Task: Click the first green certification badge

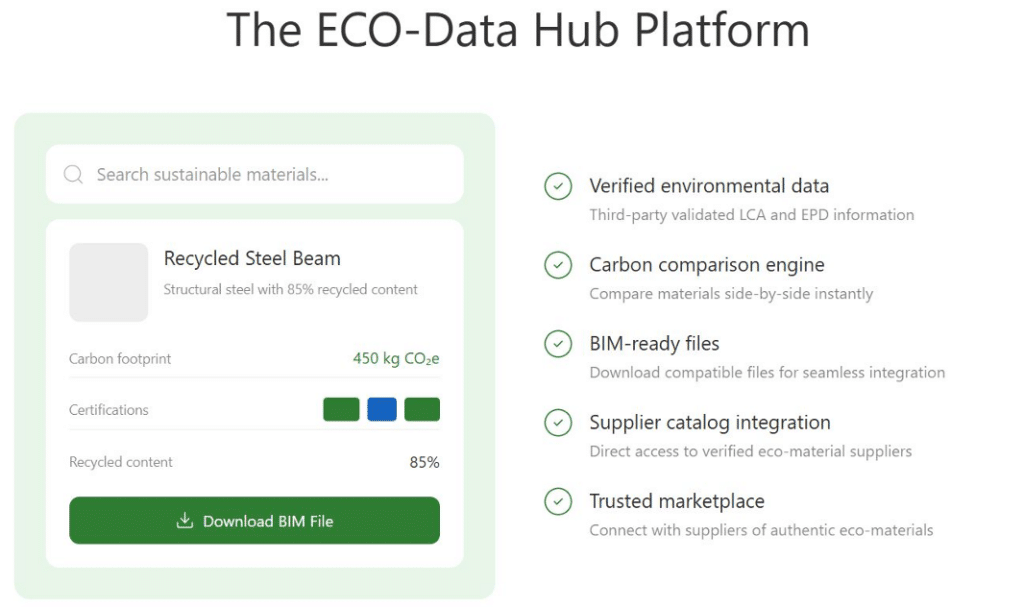Action: tap(341, 410)
